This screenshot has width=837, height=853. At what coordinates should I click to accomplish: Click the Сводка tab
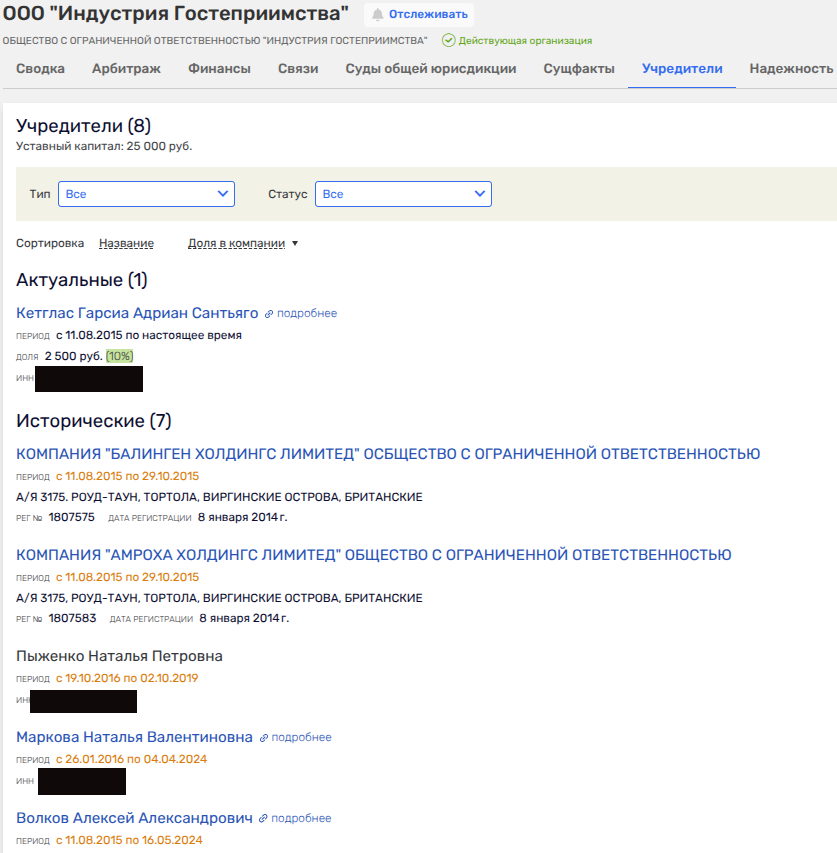click(x=41, y=69)
